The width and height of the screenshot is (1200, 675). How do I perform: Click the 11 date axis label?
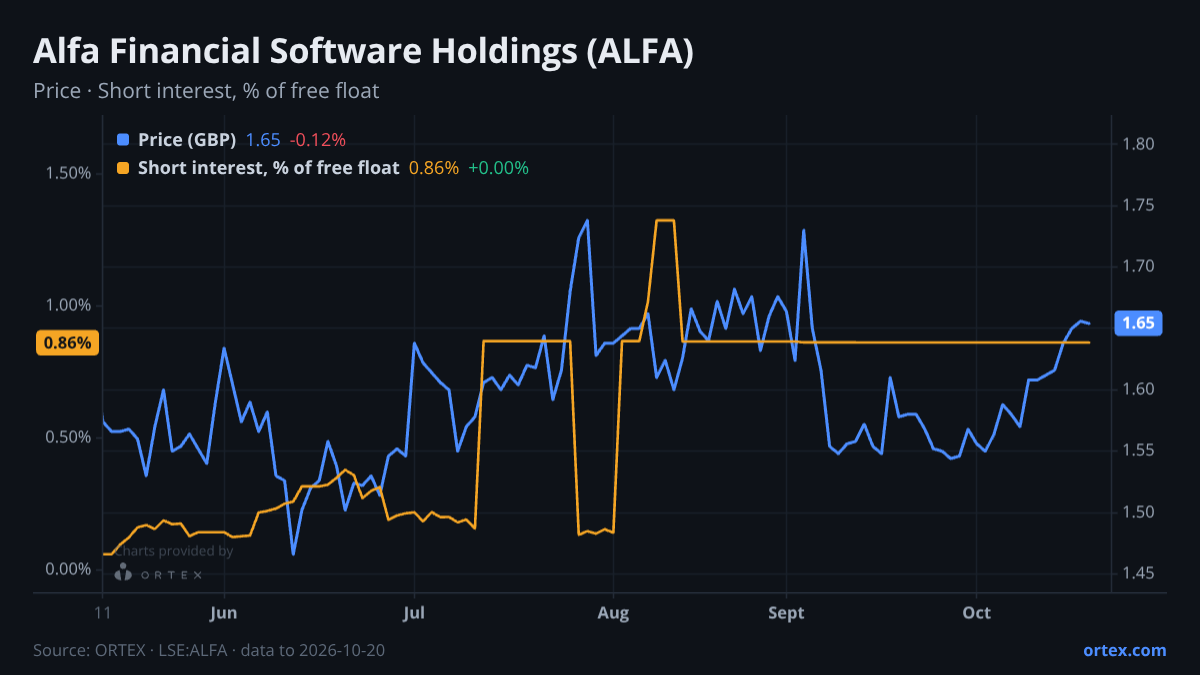(103, 612)
